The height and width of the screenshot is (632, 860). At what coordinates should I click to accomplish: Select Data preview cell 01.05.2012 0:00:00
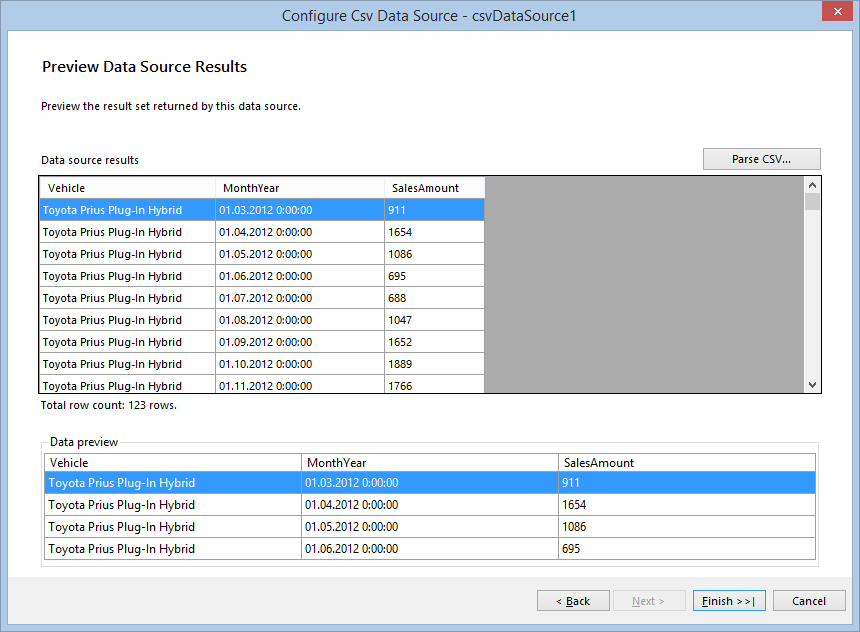pos(429,527)
